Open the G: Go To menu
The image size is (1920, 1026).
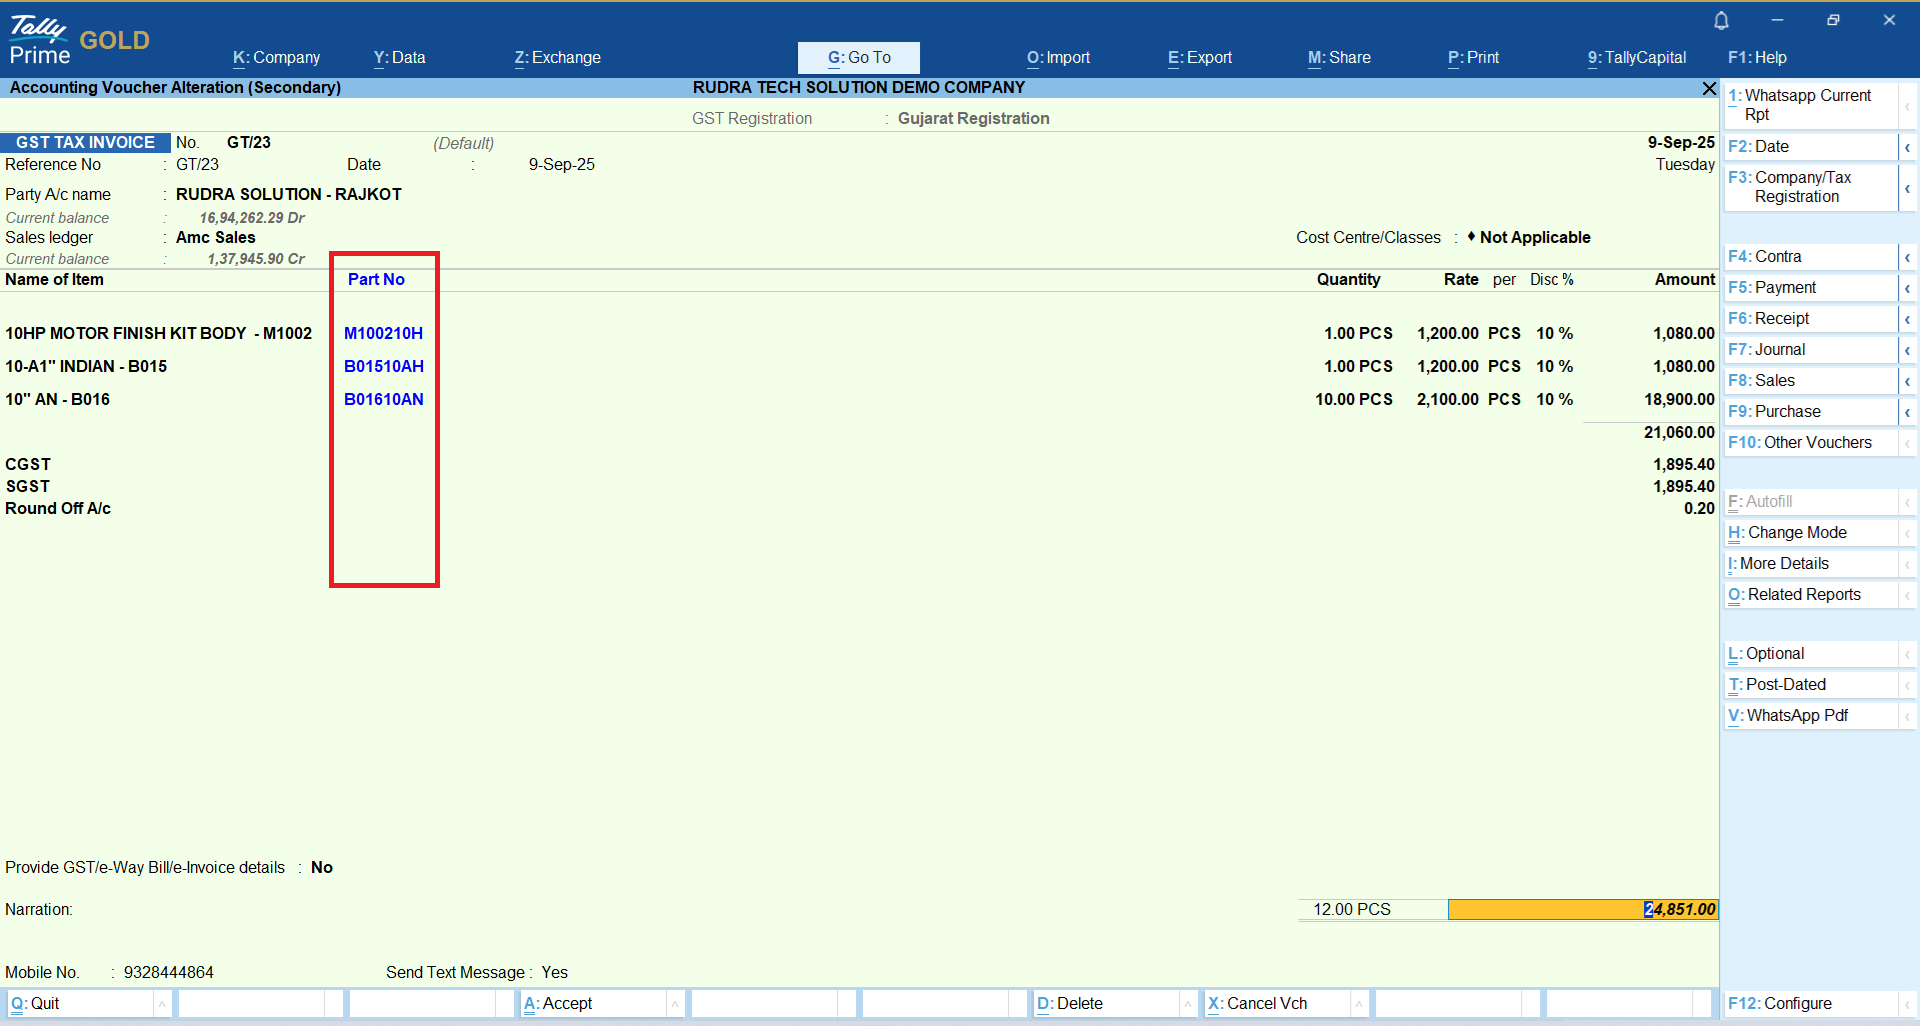[x=858, y=58]
